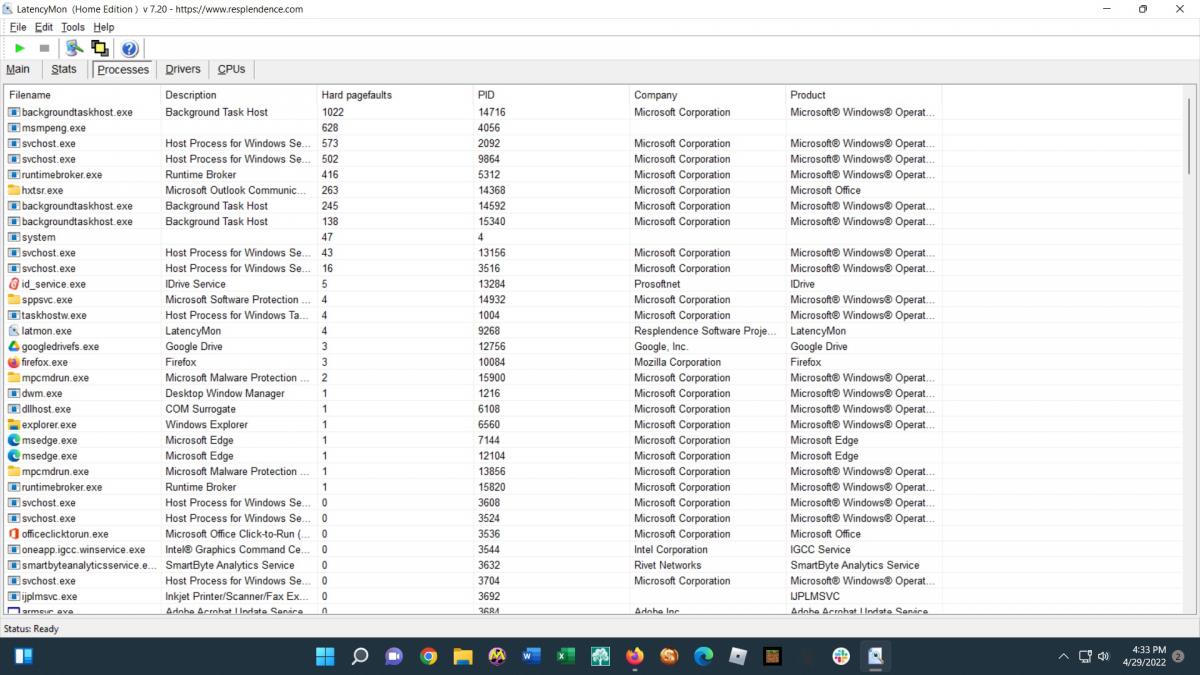Click the folder icon beside explorer.exe
Image resolution: width=1200 pixels, height=675 pixels.
pyautogui.click(x=14, y=425)
